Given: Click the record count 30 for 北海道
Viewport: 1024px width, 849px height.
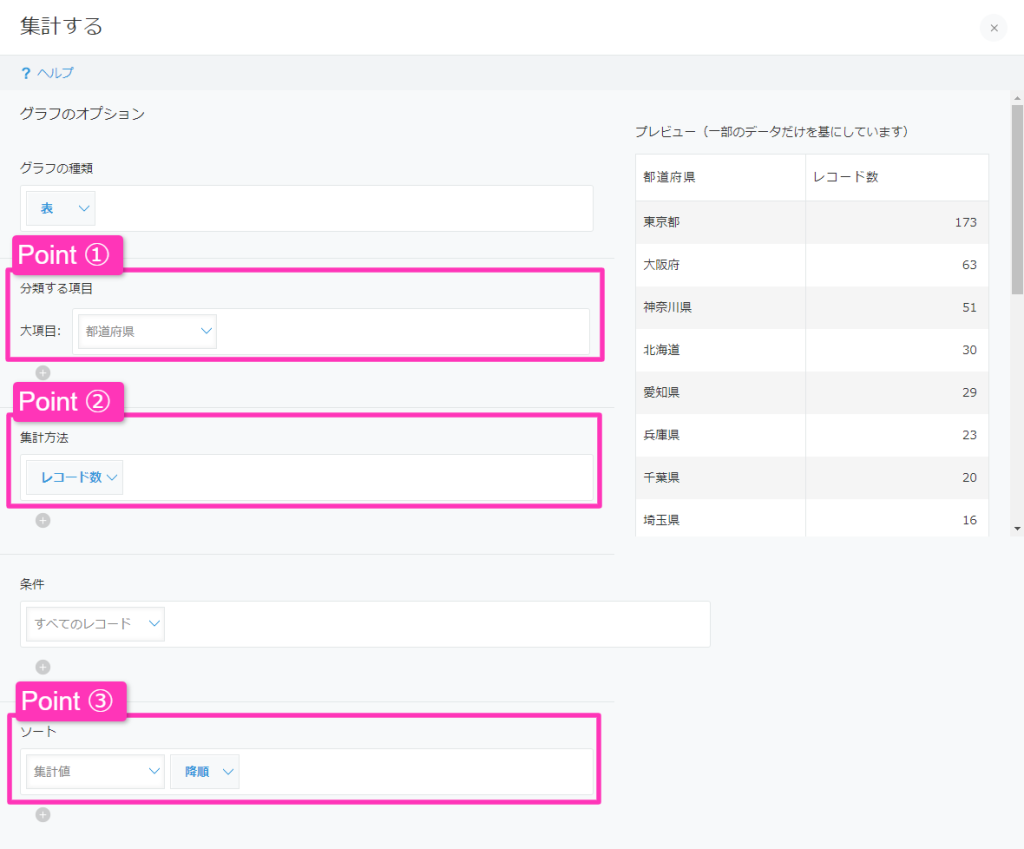Looking at the screenshot, I should pyautogui.click(x=969, y=350).
